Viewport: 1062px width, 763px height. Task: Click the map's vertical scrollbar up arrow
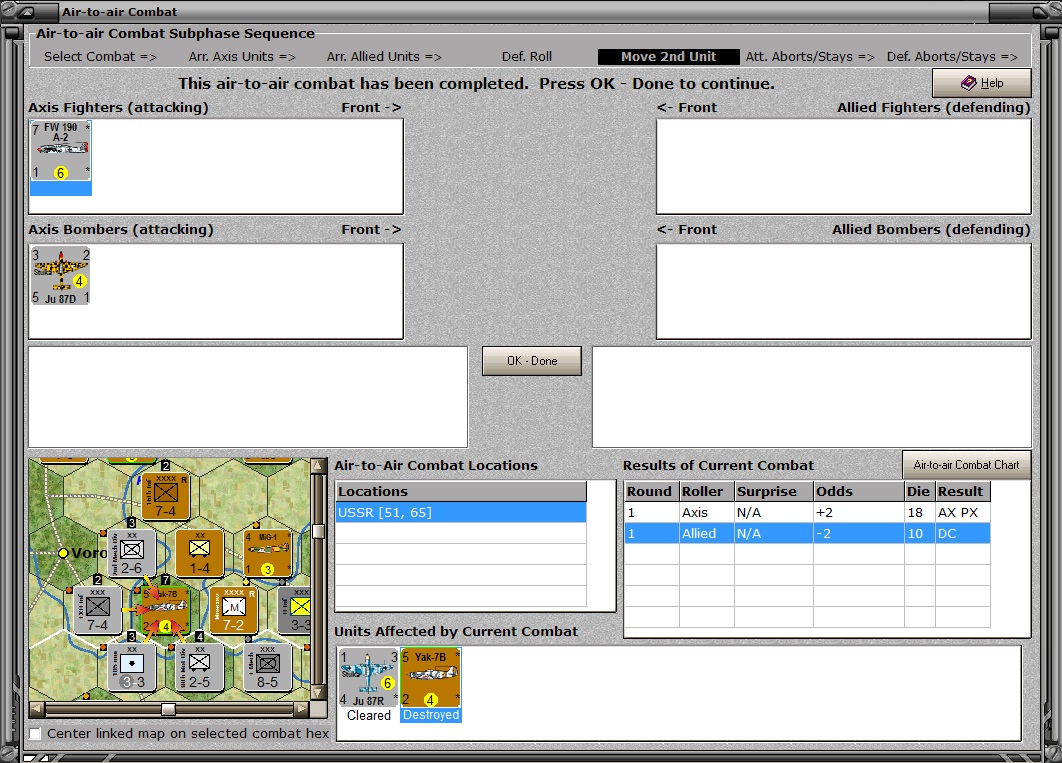[318, 466]
